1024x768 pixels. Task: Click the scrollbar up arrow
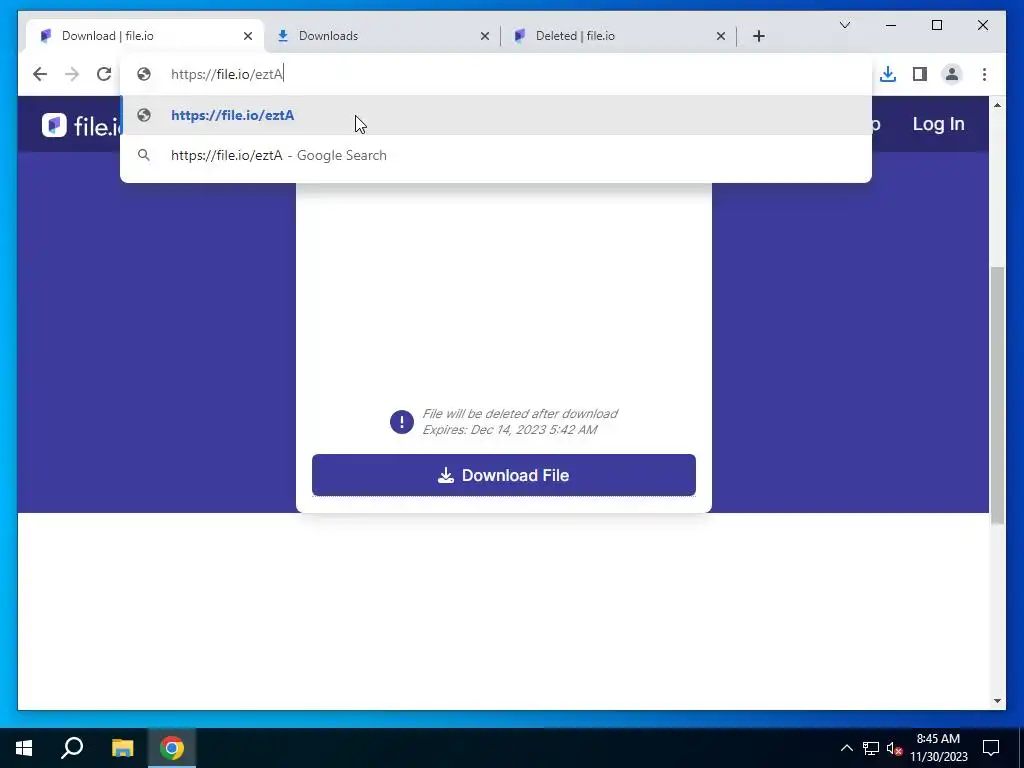tap(997, 105)
